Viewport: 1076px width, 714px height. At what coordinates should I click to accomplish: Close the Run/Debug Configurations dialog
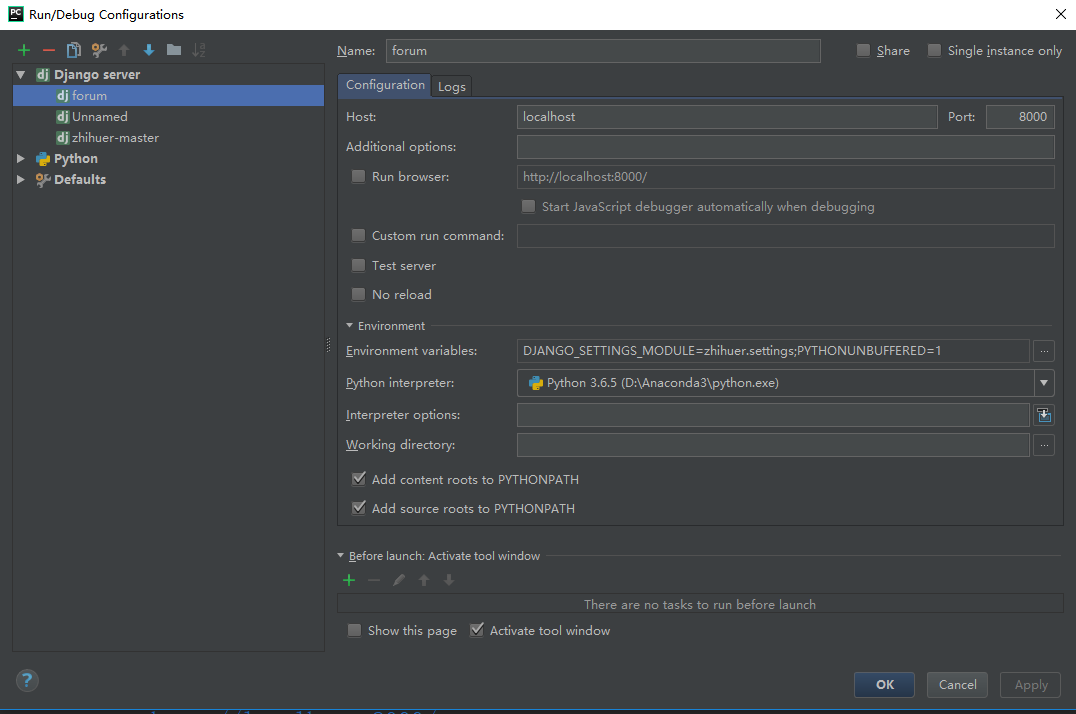(x=1060, y=14)
